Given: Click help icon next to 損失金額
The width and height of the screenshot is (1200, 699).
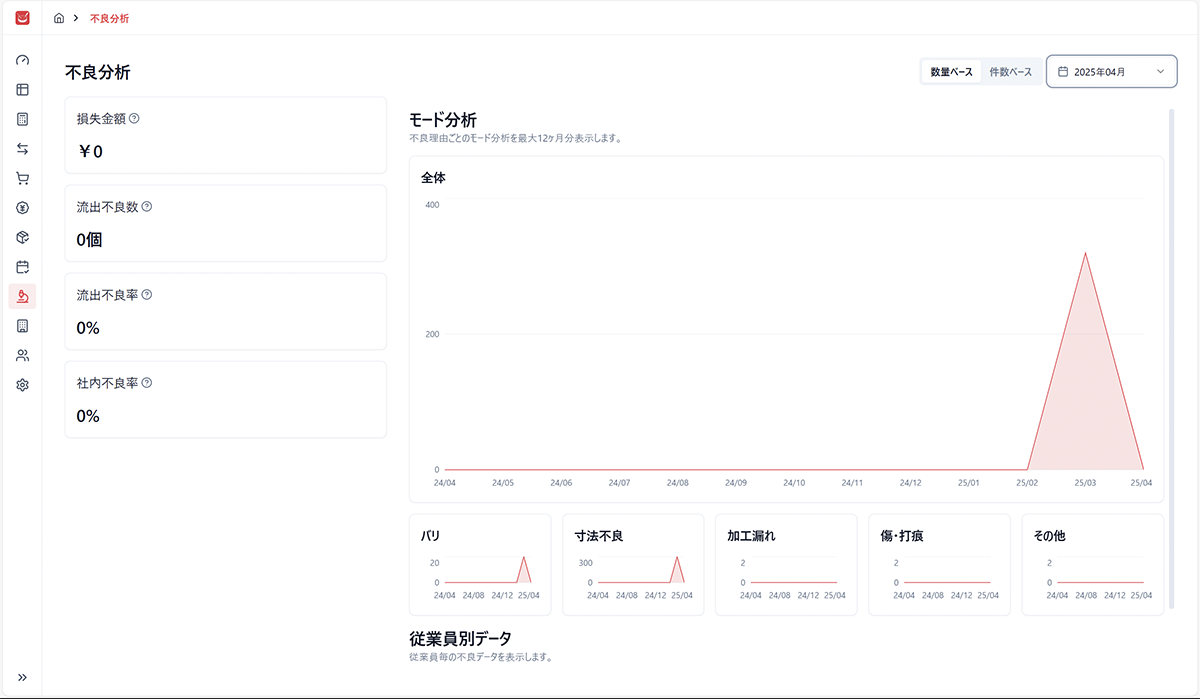Looking at the screenshot, I should (x=134, y=118).
